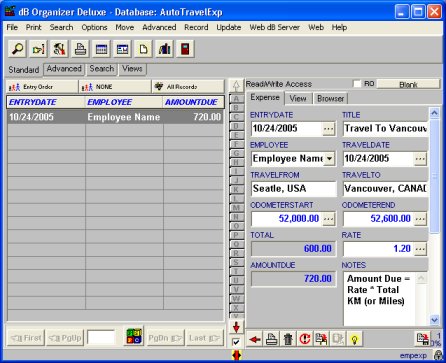Click the Last navigation button
The height and width of the screenshot is (363, 446).
point(204,338)
